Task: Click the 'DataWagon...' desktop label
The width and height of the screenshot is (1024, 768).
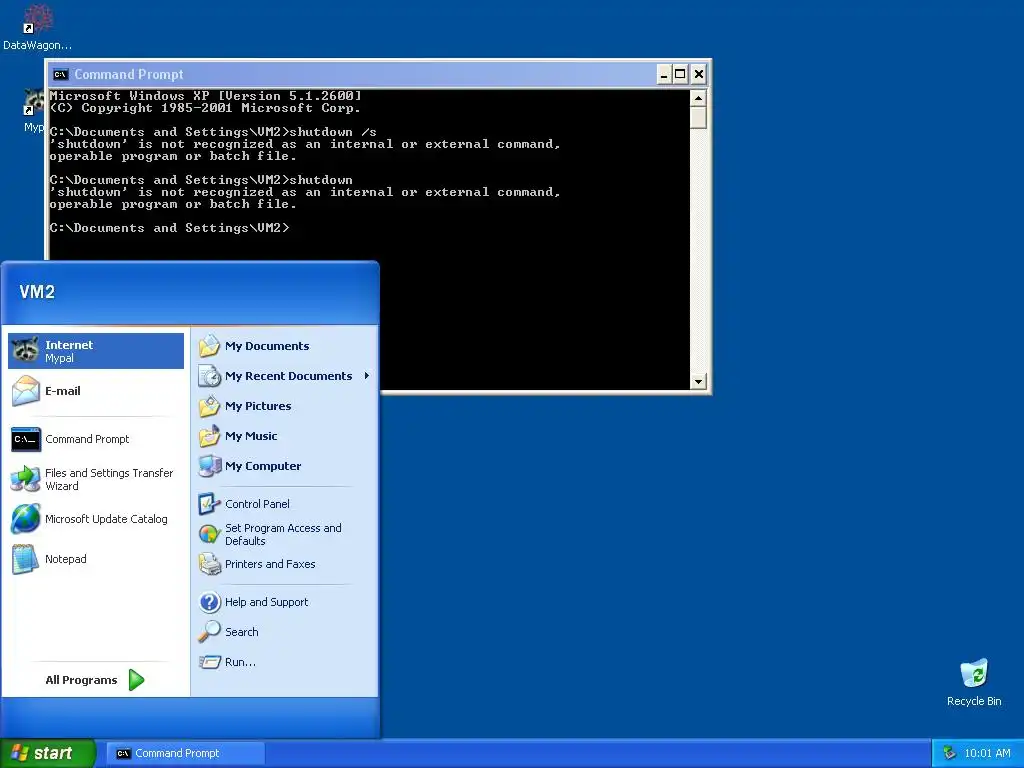Action: coord(37,45)
